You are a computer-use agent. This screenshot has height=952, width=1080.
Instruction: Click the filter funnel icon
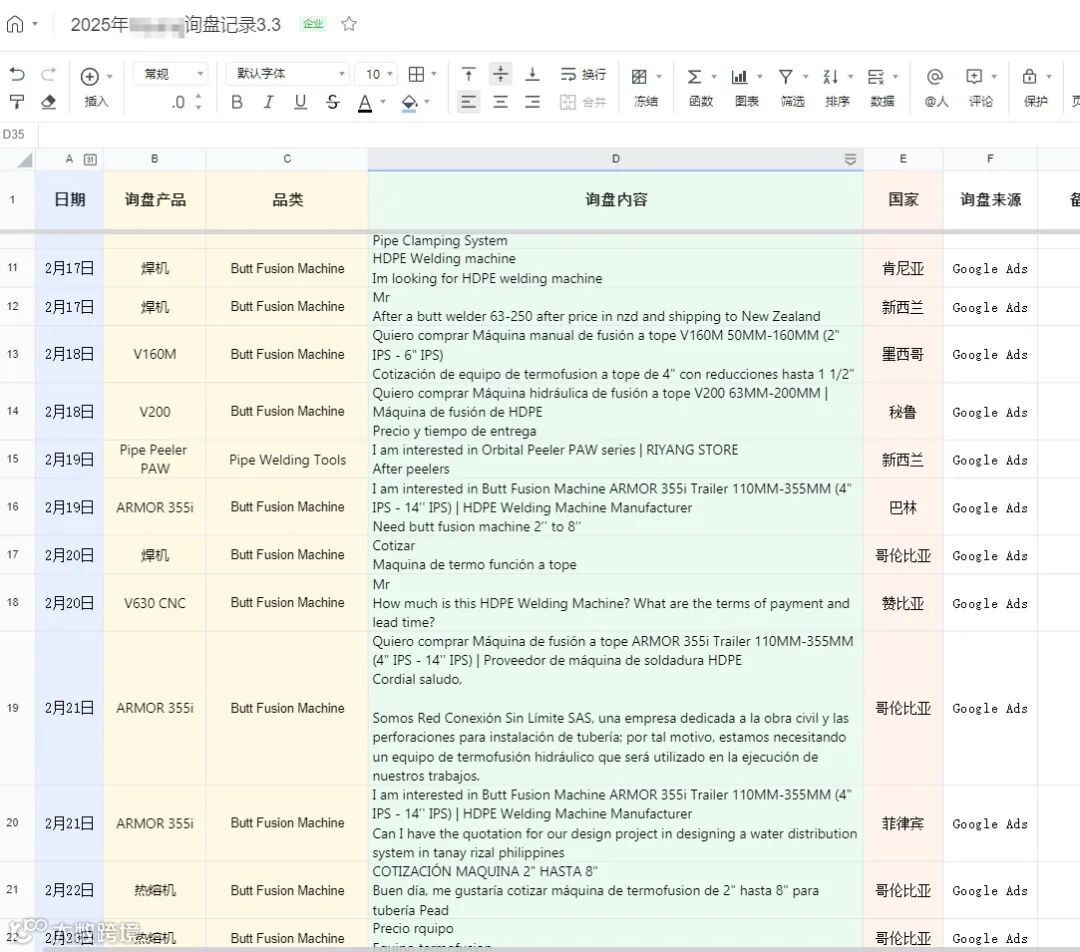[x=785, y=76]
